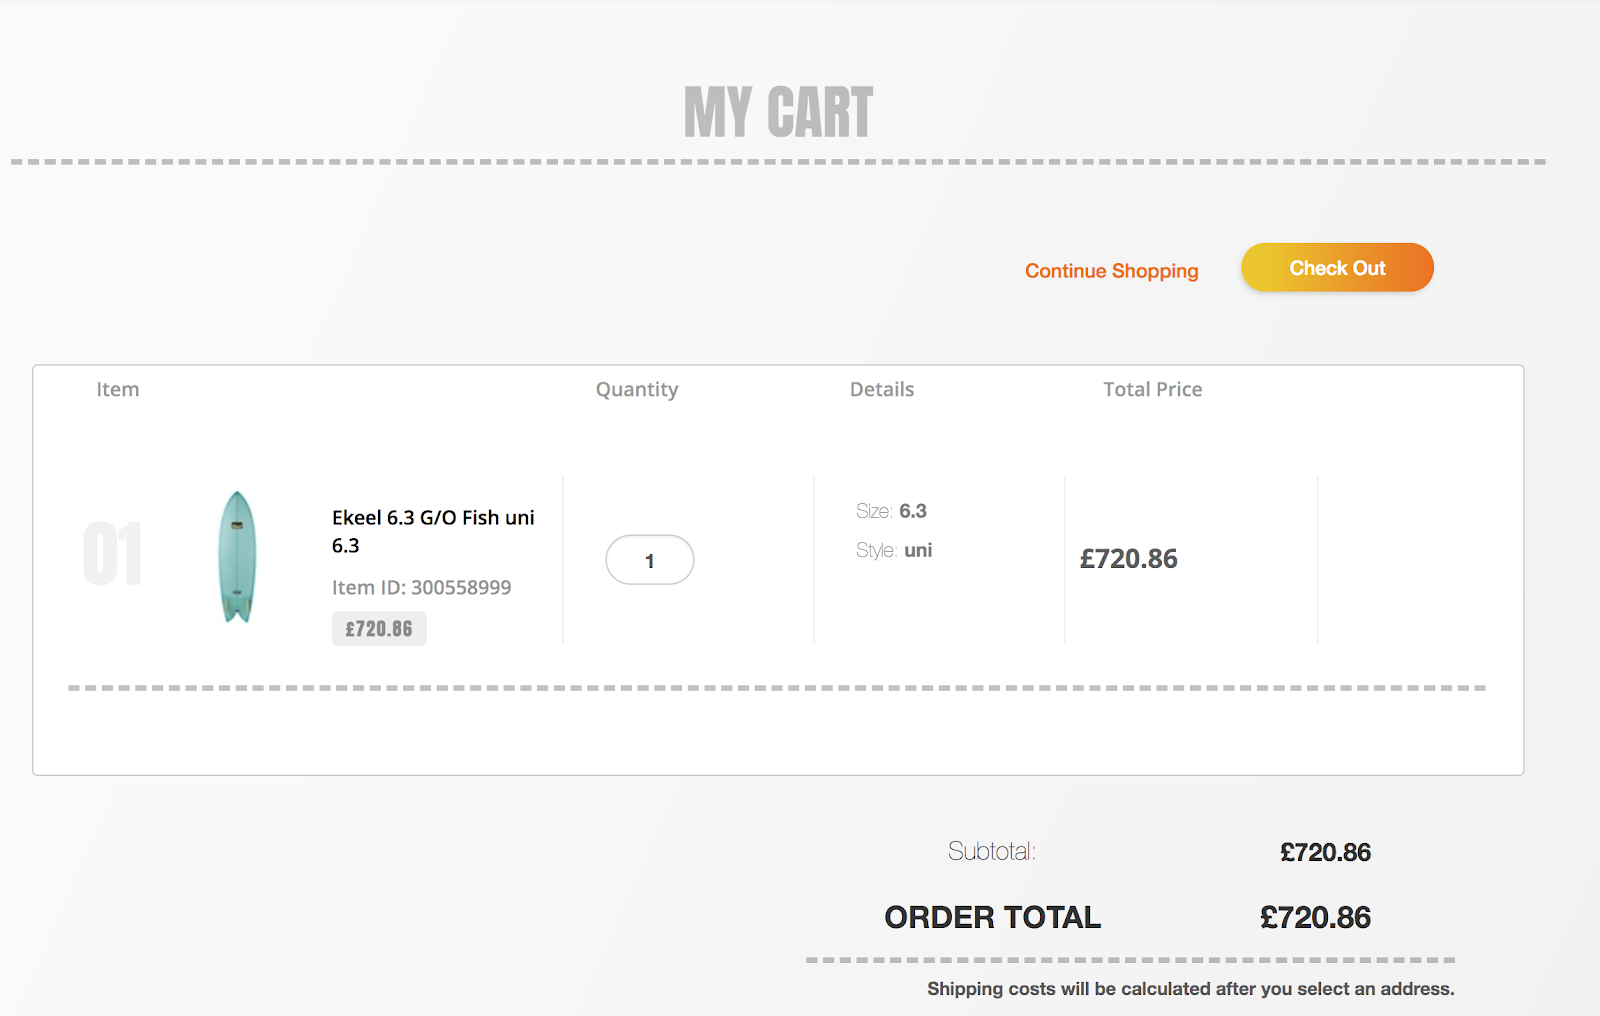Click the ORDER TOTAL label
The height and width of the screenshot is (1016, 1600).
click(992, 917)
